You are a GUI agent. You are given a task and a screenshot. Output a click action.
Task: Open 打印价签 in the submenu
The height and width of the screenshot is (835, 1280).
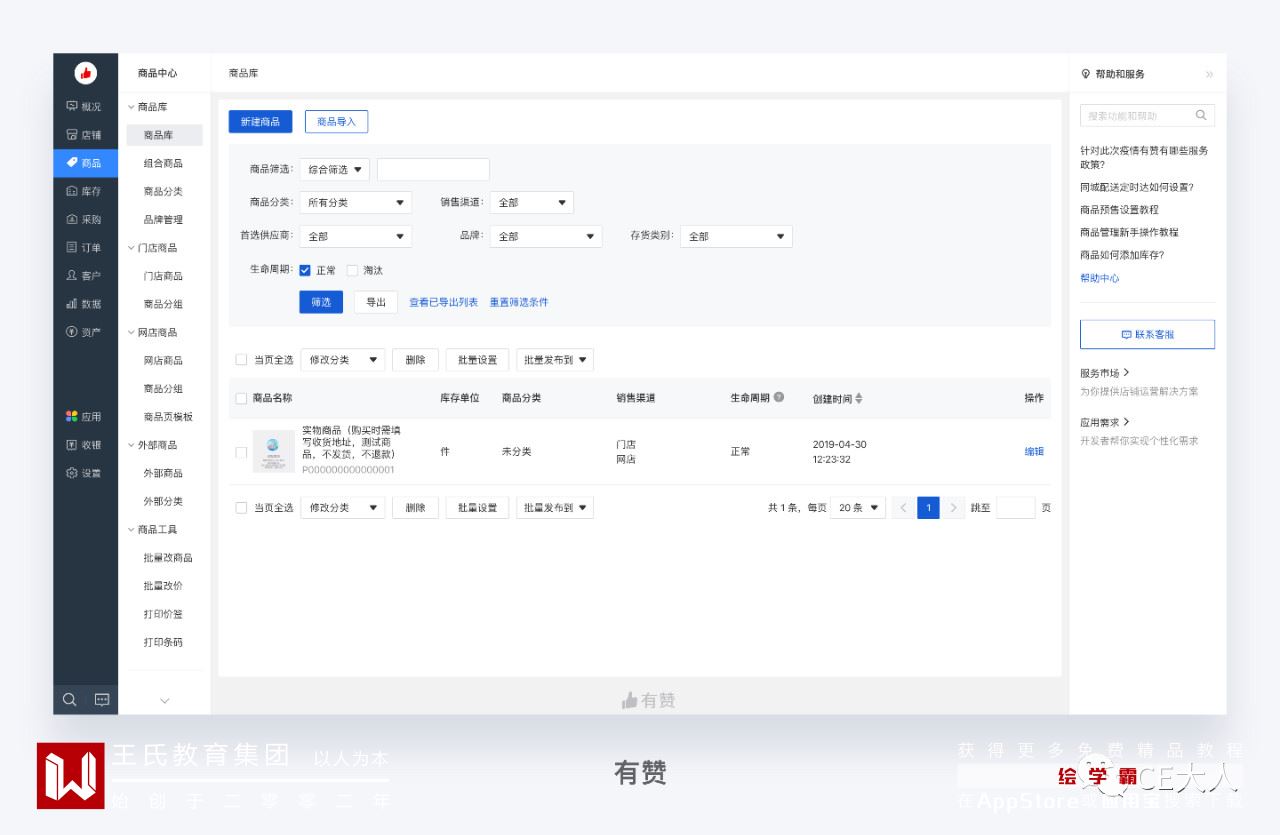(x=163, y=614)
